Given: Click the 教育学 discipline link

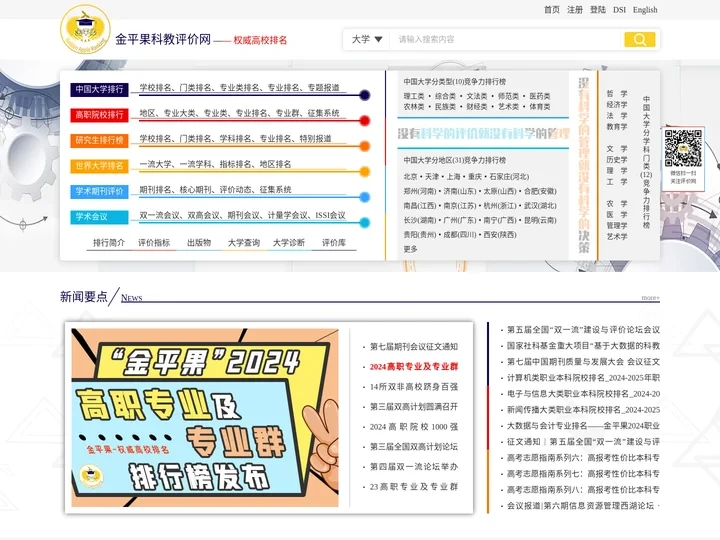Looking at the screenshot, I should (617, 127).
